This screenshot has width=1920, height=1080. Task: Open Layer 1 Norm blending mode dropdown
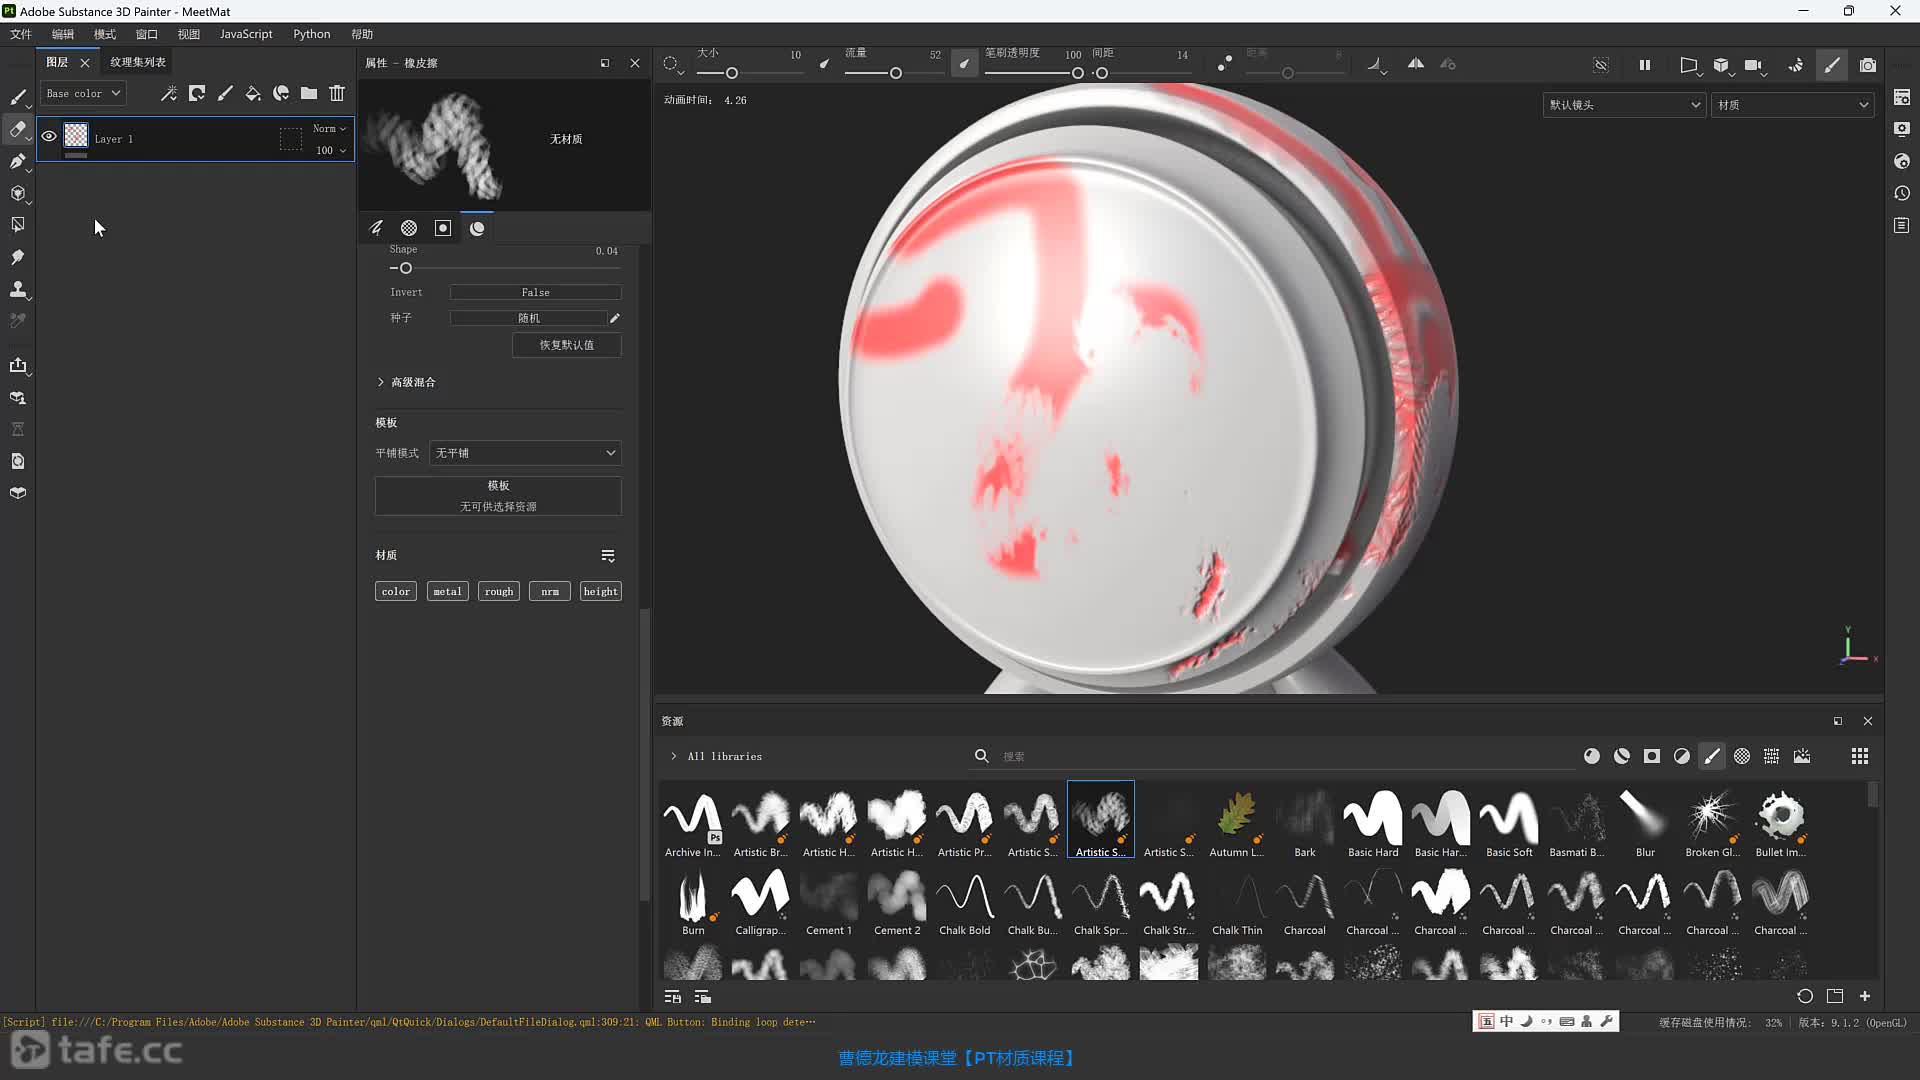click(x=329, y=128)
